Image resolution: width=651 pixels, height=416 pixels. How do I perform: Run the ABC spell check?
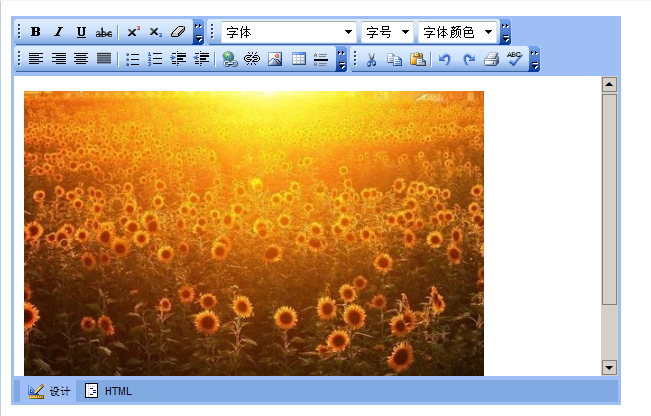[514, 59]
